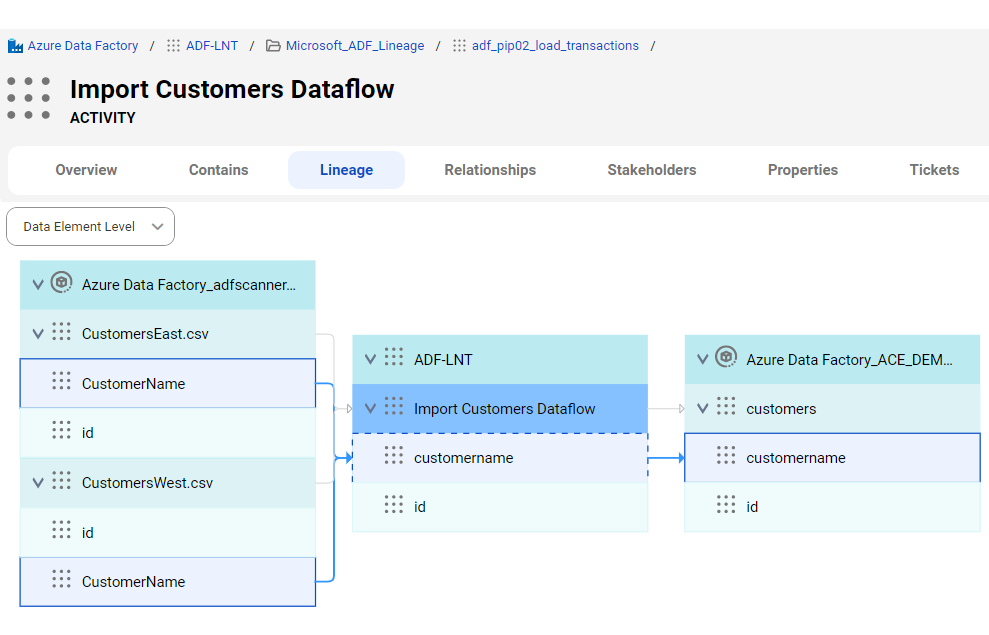Click the Import Customers Dataflow page title

pyautogui.click(x=232, y=89)
